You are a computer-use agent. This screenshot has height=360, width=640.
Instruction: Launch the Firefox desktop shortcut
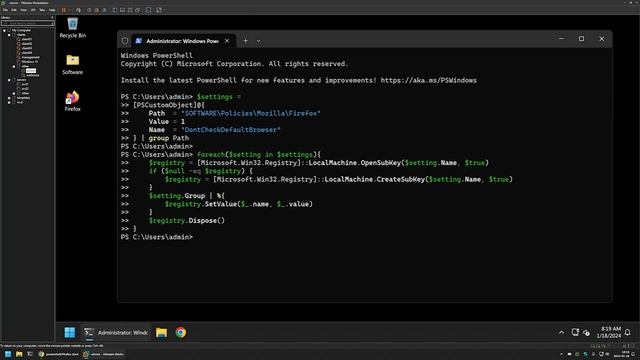[x=73, y=101]
